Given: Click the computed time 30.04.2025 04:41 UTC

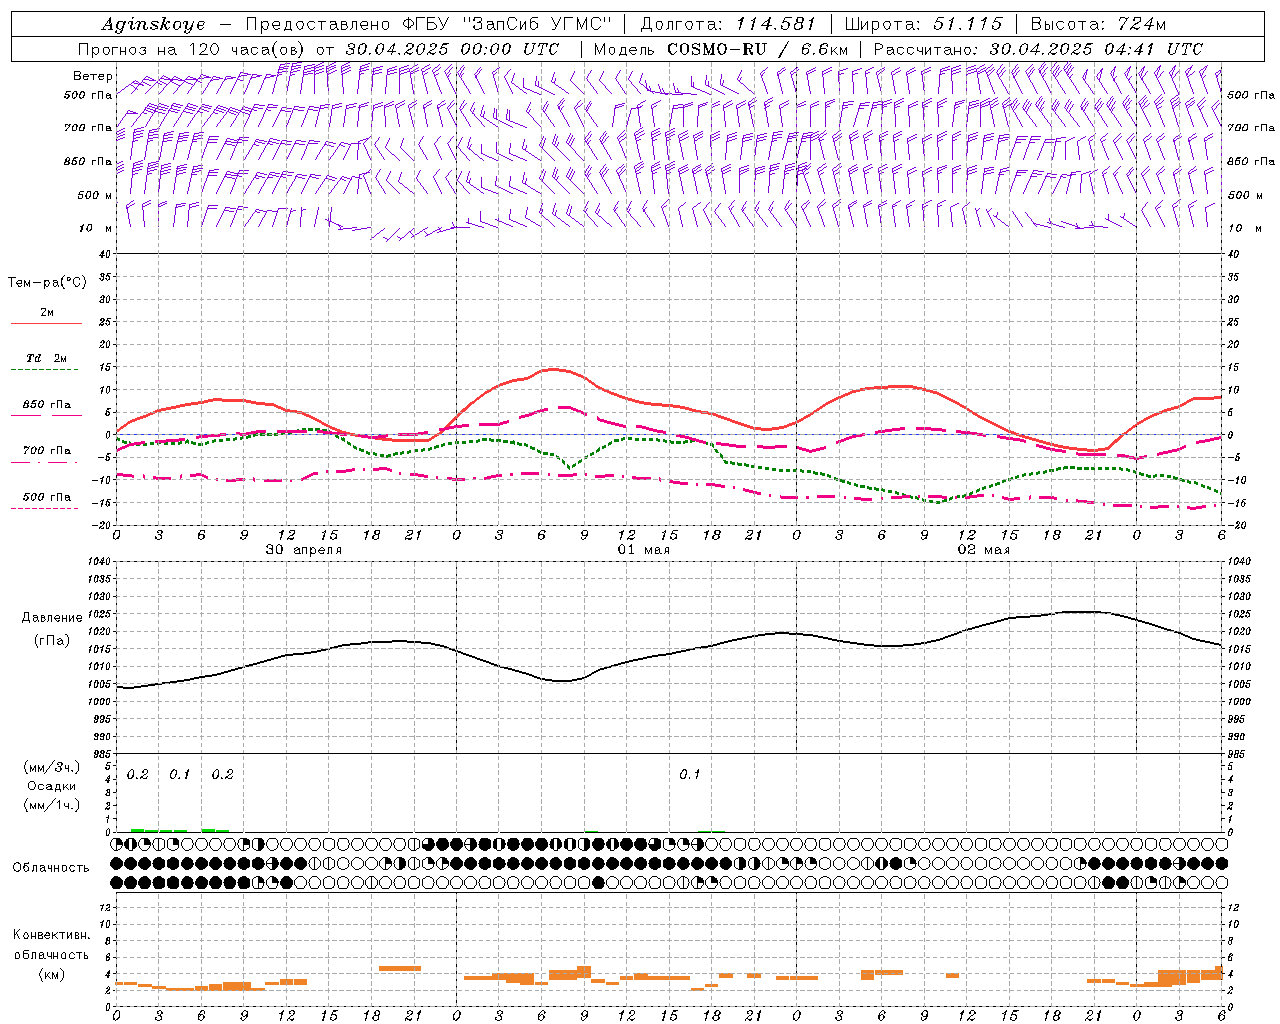Looking at the screenshot, I should click(1096, 49).
